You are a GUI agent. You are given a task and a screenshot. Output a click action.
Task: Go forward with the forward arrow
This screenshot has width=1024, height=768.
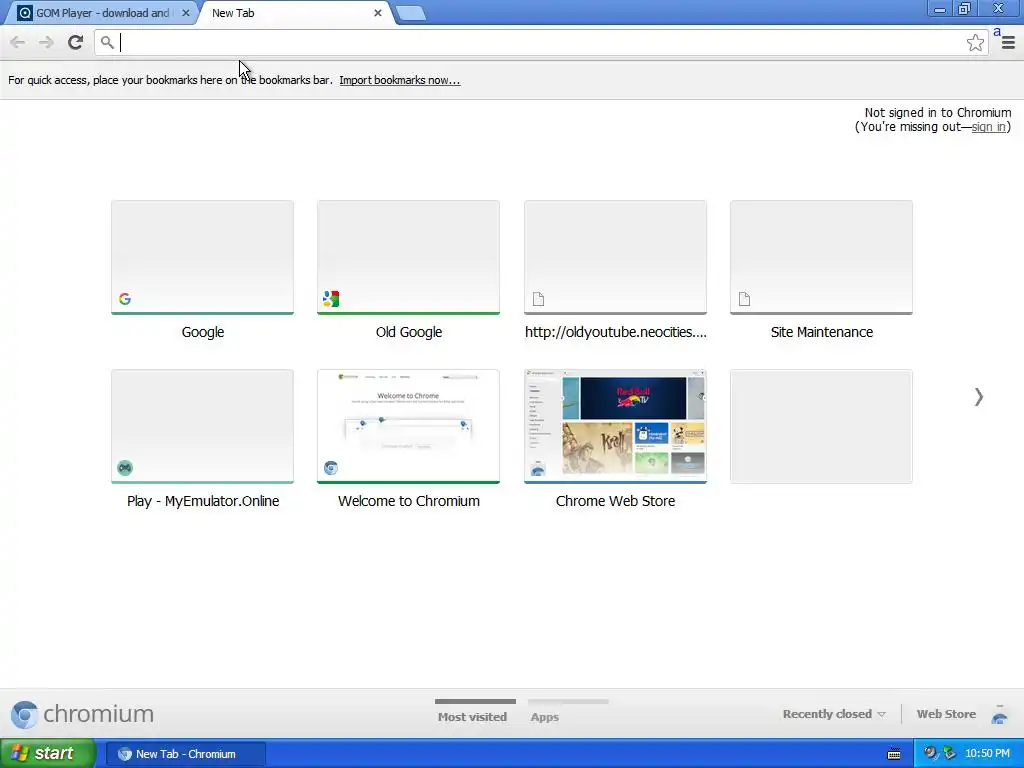click(46, 42)
